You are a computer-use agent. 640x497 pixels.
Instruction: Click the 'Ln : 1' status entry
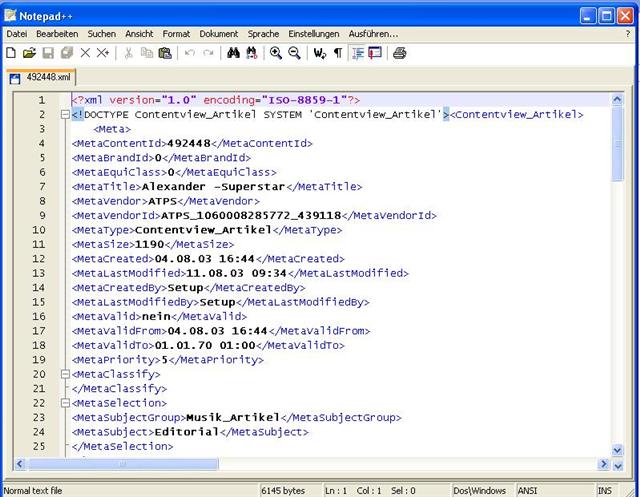click(336, 490)
